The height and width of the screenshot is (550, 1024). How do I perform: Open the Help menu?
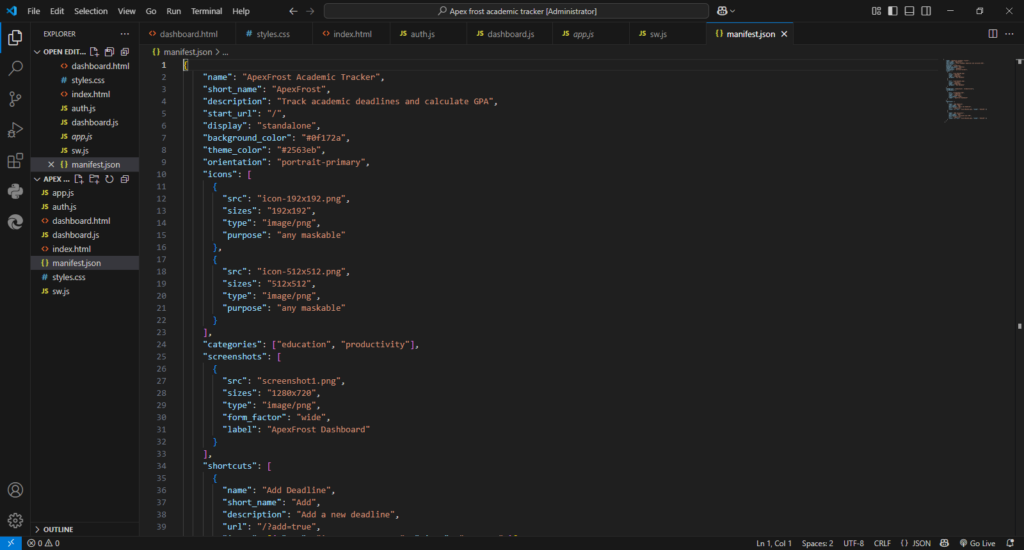pos(241,11)
